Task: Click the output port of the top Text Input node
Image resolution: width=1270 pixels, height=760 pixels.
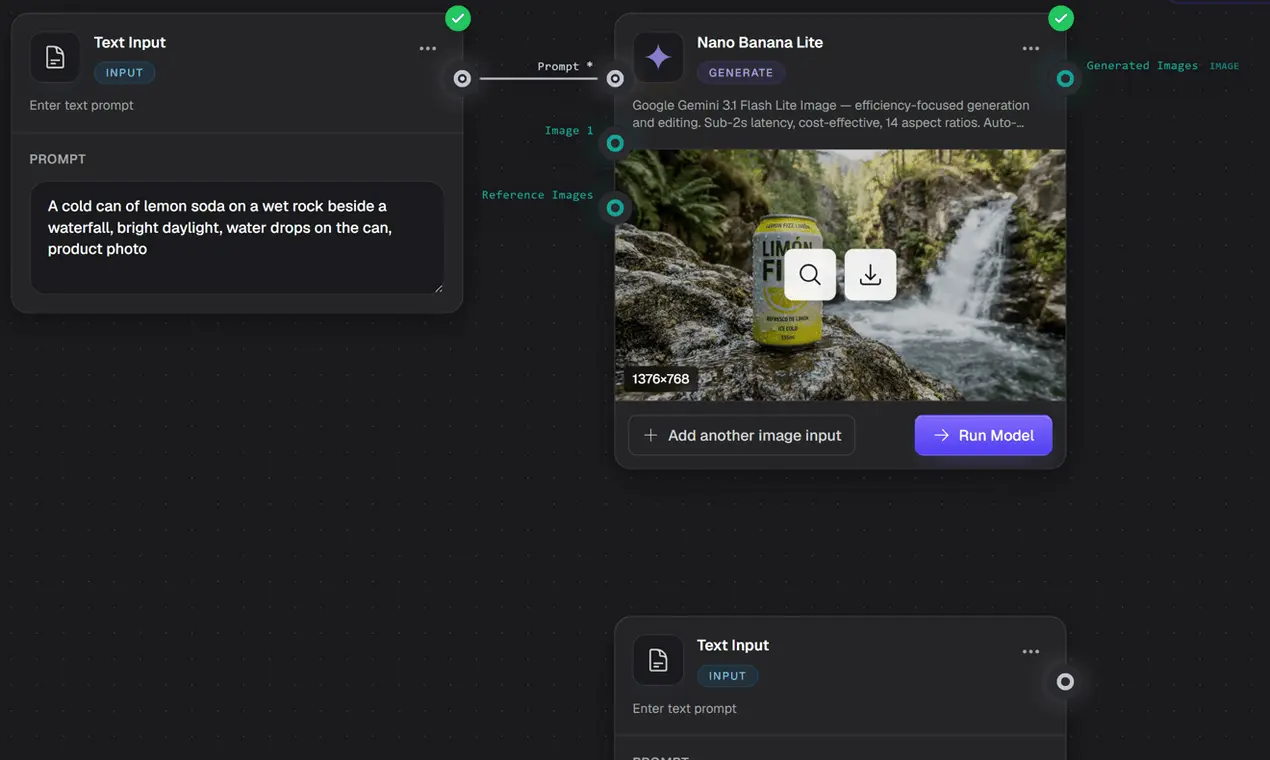Action: pyautogui.click(x=462, y=78)
